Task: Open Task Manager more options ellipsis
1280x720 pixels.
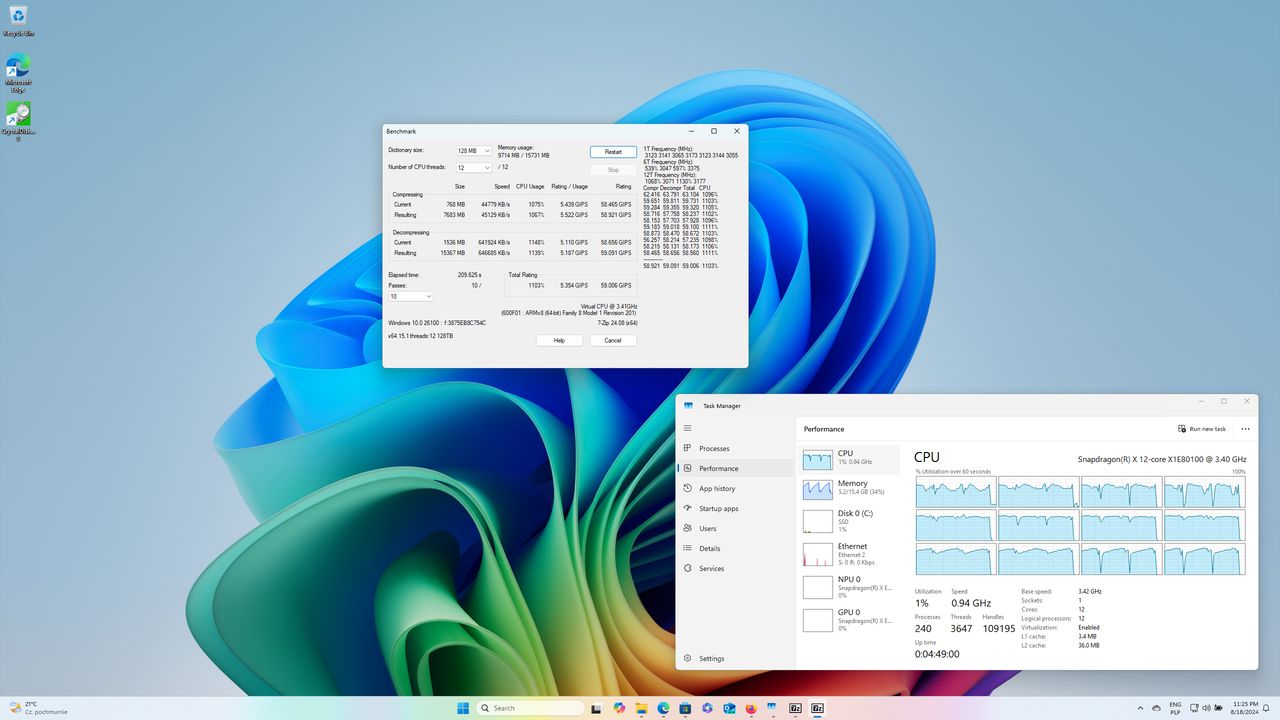Action: (x=1245, y=429)
